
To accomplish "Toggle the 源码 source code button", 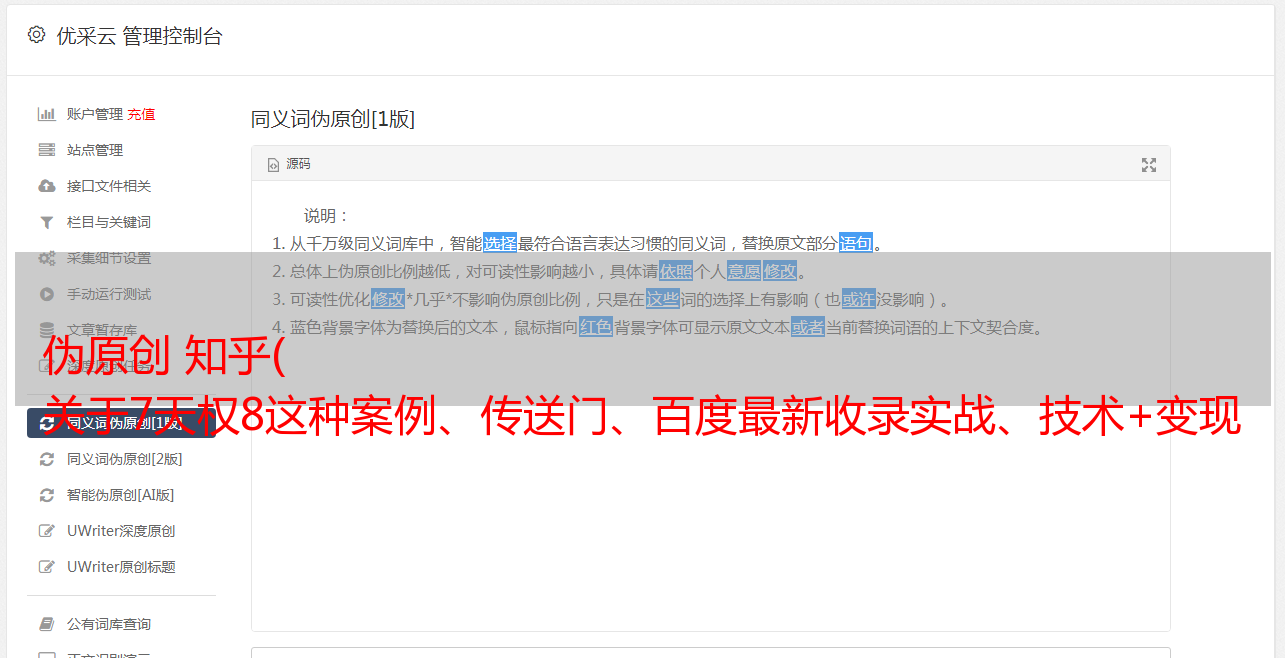I will [x=289, y=164].
